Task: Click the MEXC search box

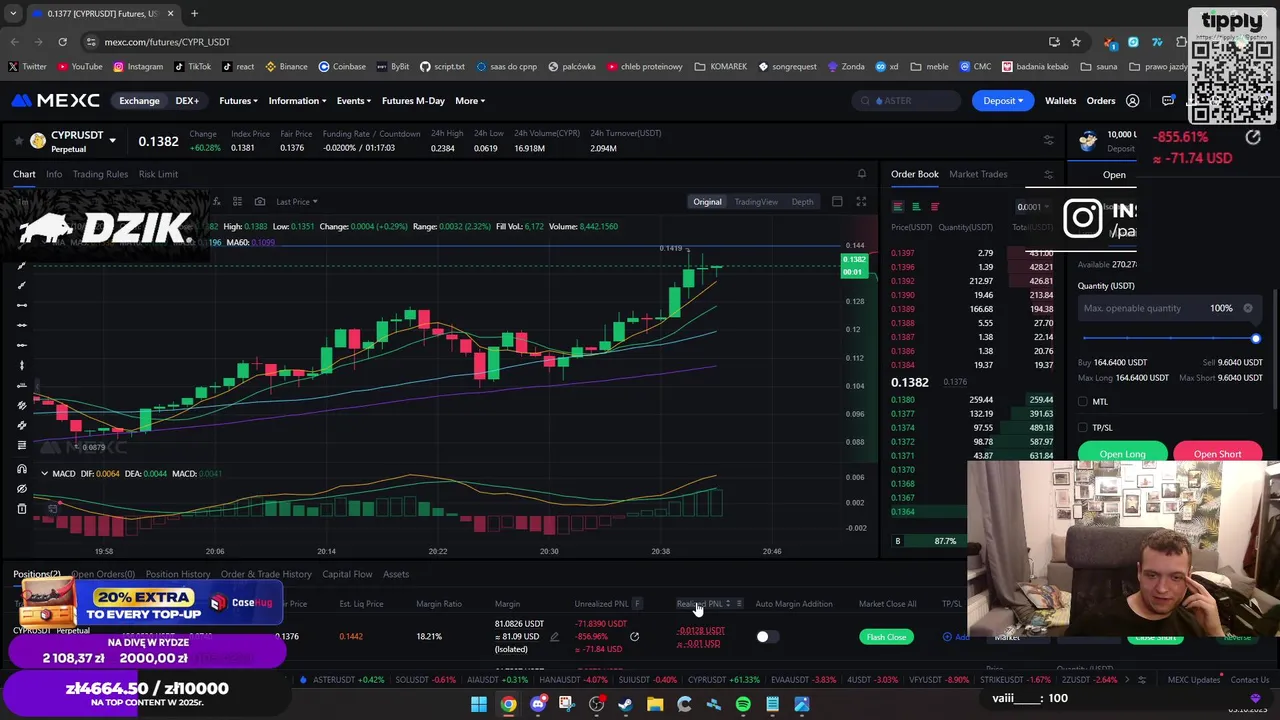Action: click(906, 101)
